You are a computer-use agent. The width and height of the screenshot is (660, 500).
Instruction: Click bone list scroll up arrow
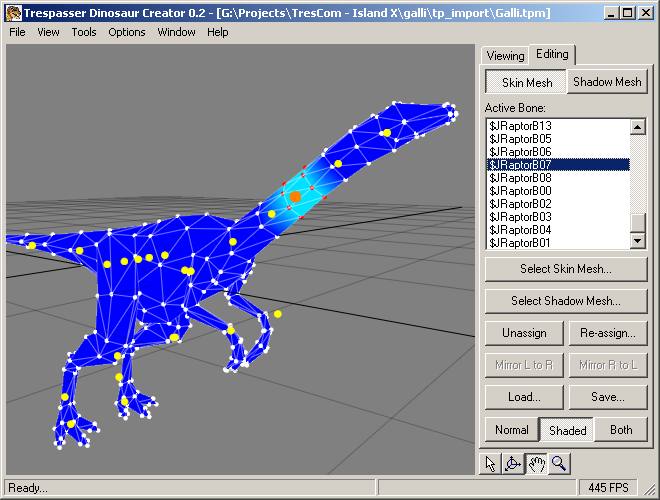tap(638, 127)
